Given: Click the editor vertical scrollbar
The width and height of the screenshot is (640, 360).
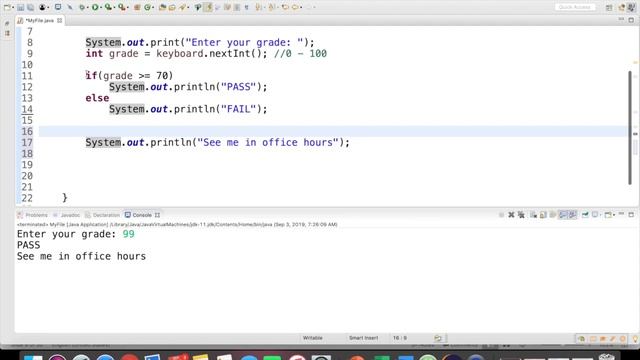Looking at the screenshot, I should click(x=630, y=127).
